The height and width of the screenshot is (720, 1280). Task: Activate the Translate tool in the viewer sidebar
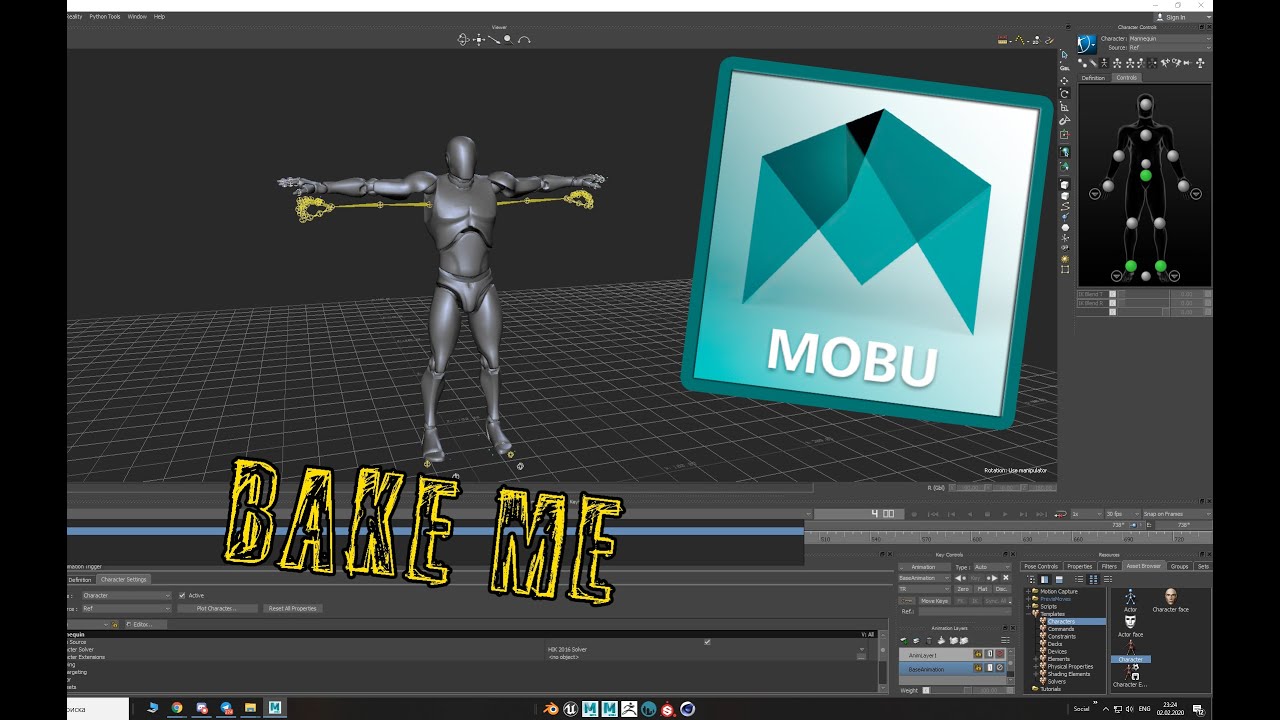(1064, 81)
